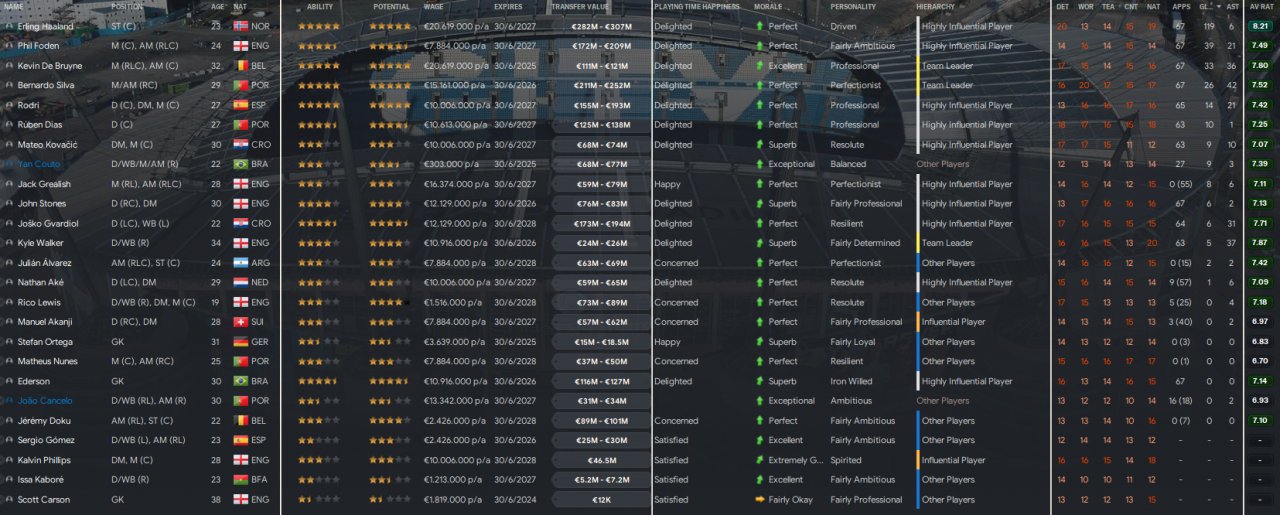Select Jérémy Doku's name
Viewport: 1280px width, 515px height.
point(42,421)
